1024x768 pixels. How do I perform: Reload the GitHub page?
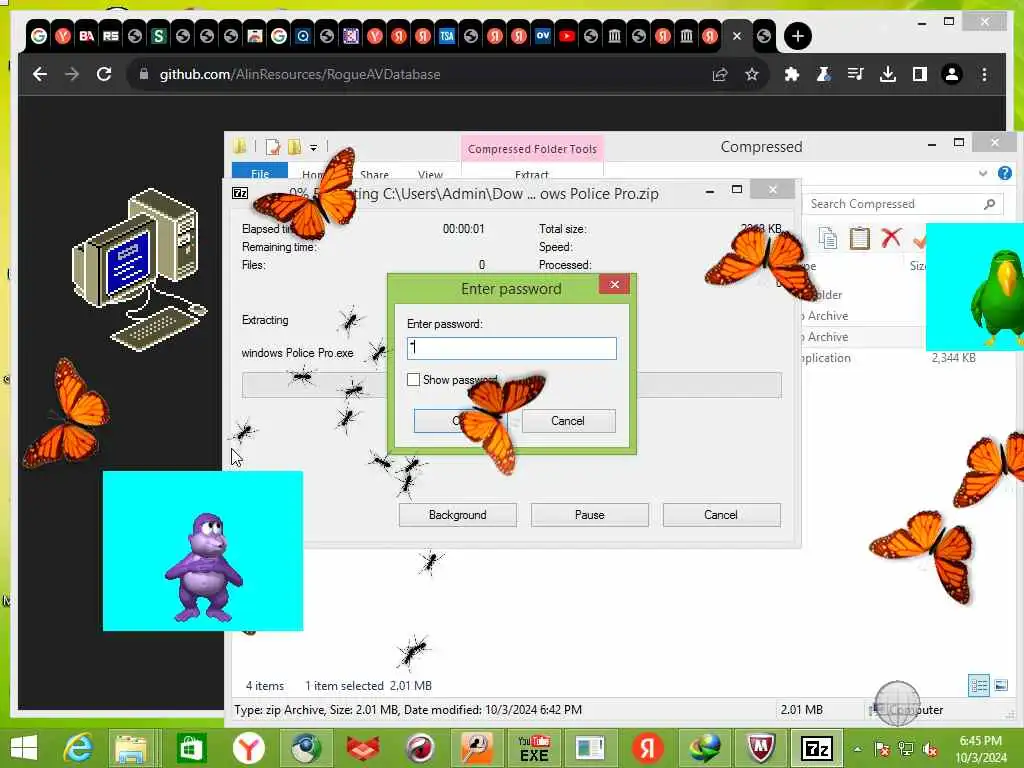pyautogui.click(x=104, y=74)
